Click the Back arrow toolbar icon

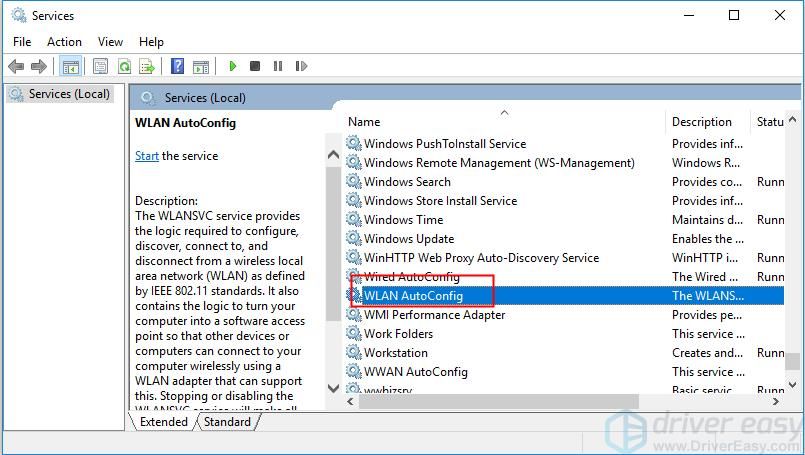(16, 66)
